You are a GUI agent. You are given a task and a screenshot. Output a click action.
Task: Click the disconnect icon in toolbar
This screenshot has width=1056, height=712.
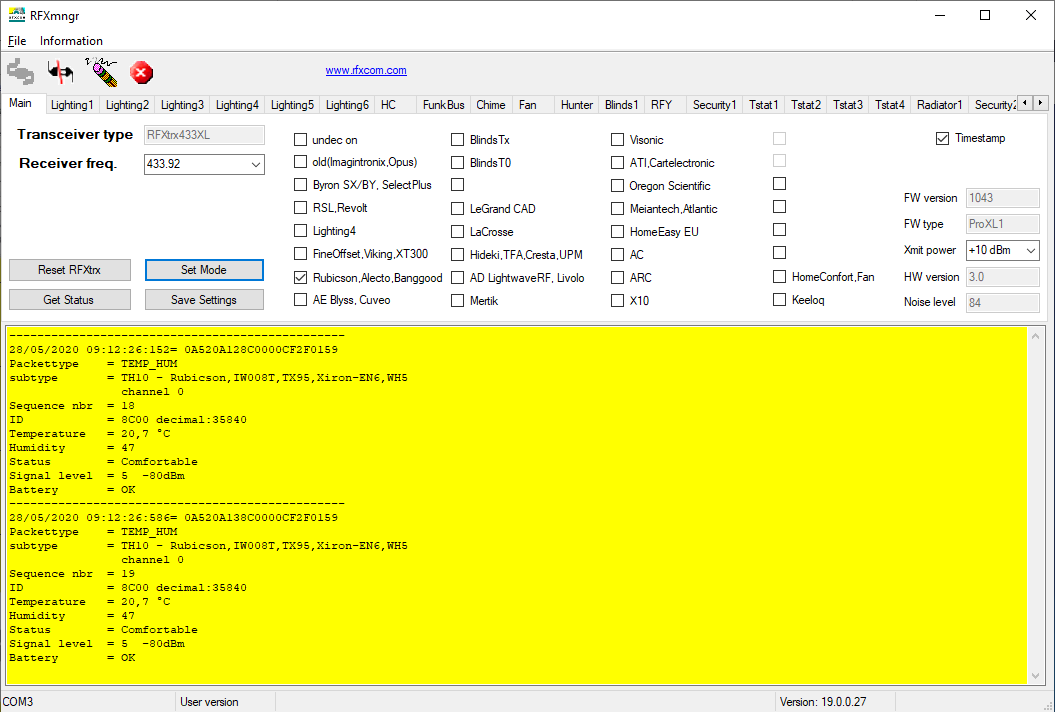(61, 73)
